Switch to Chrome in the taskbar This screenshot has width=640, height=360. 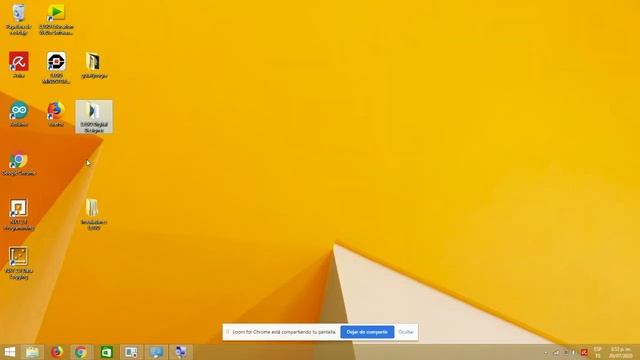coord(81,352)
